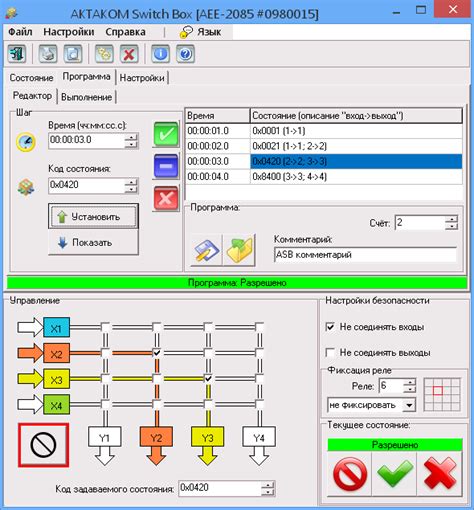This screenshot has height=510, width=474.
Task: Click the blue info toolbar icon
Action: (x=160, y=54)
